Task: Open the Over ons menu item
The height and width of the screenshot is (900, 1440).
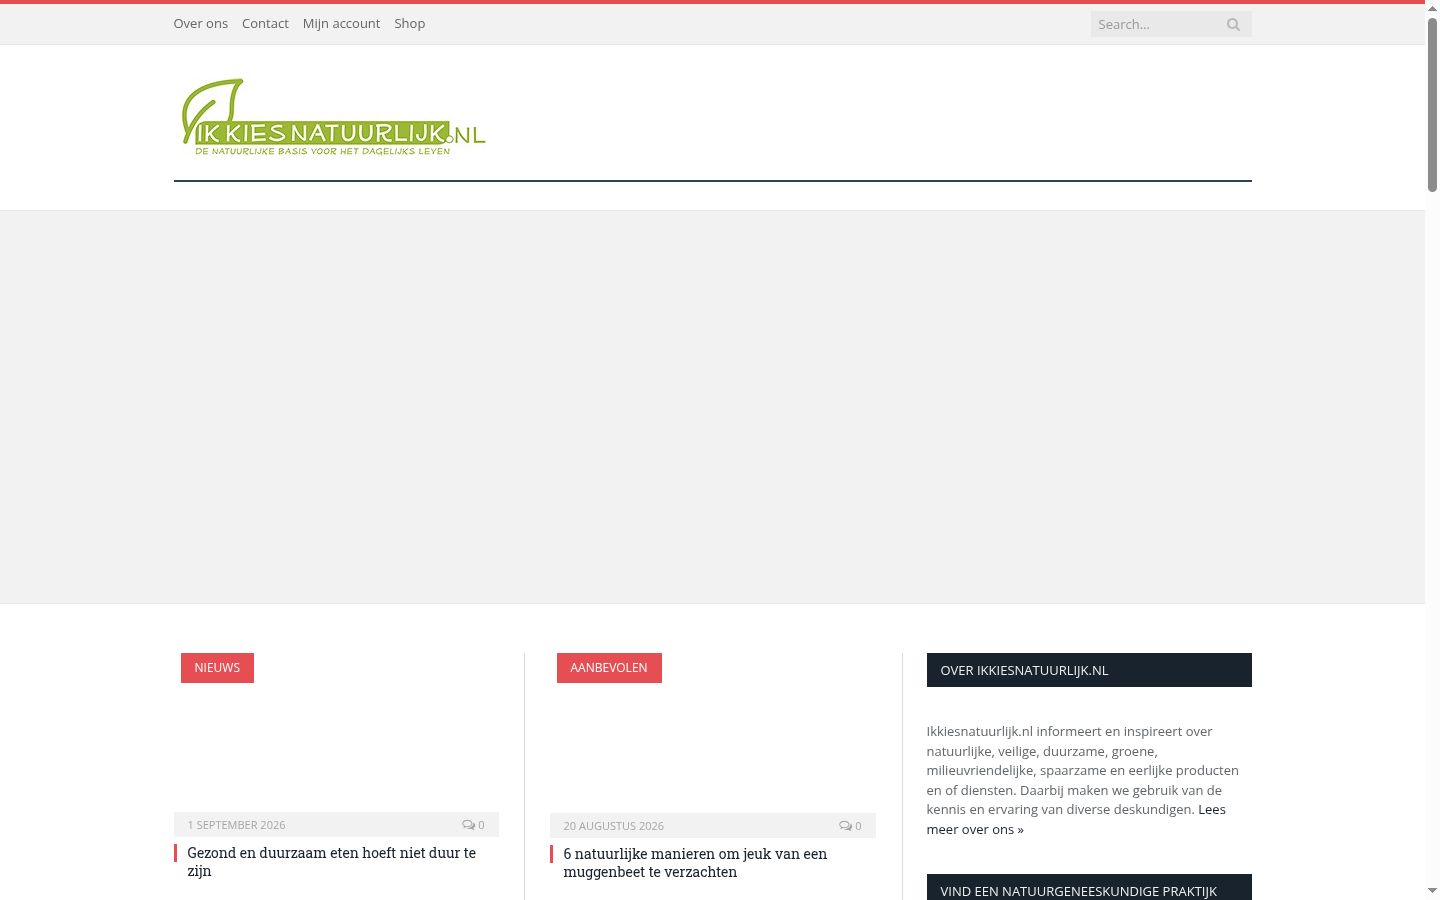Action: (x=200, y=23)
